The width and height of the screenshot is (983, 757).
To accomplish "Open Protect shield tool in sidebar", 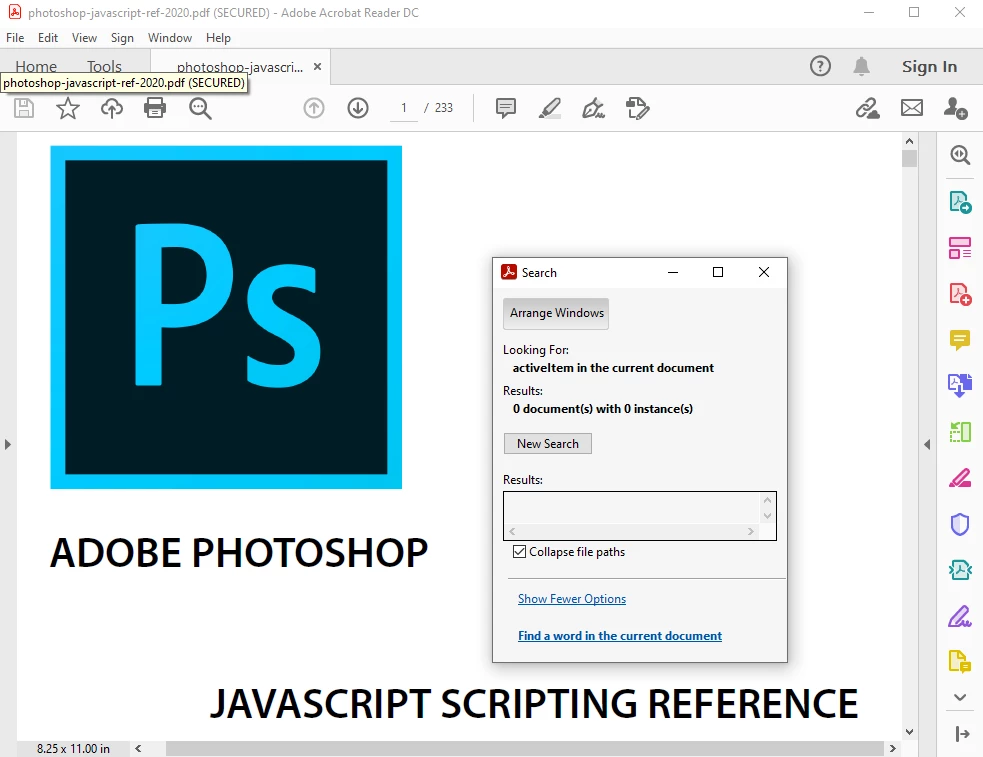I will 960,524.
